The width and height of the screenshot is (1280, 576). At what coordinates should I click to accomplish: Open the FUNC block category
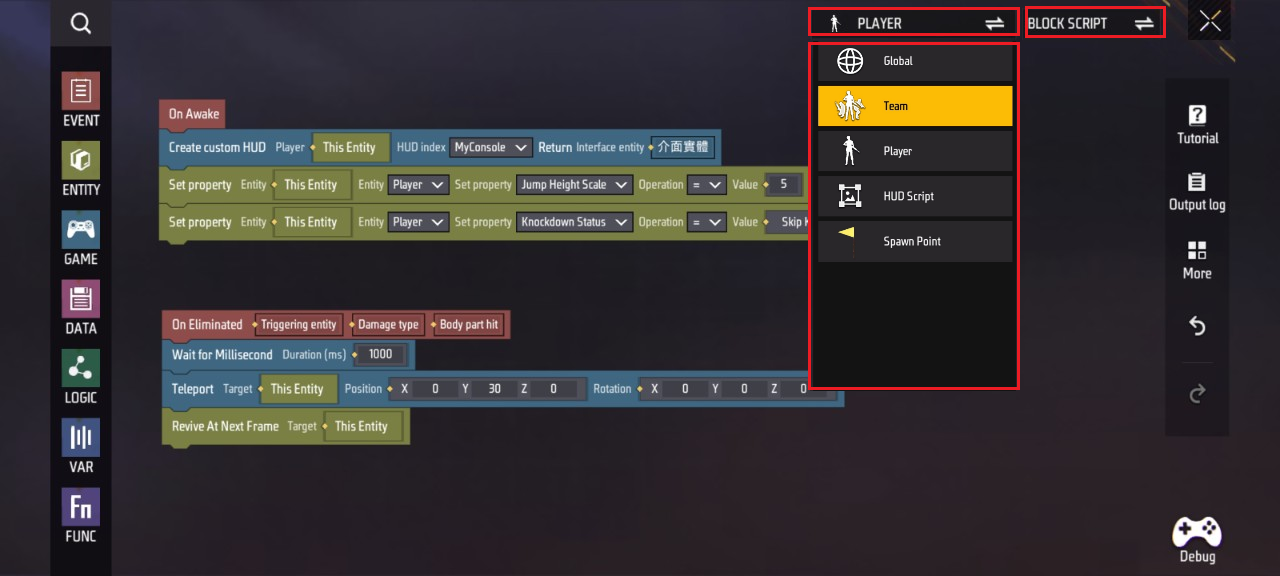point(81,515)
